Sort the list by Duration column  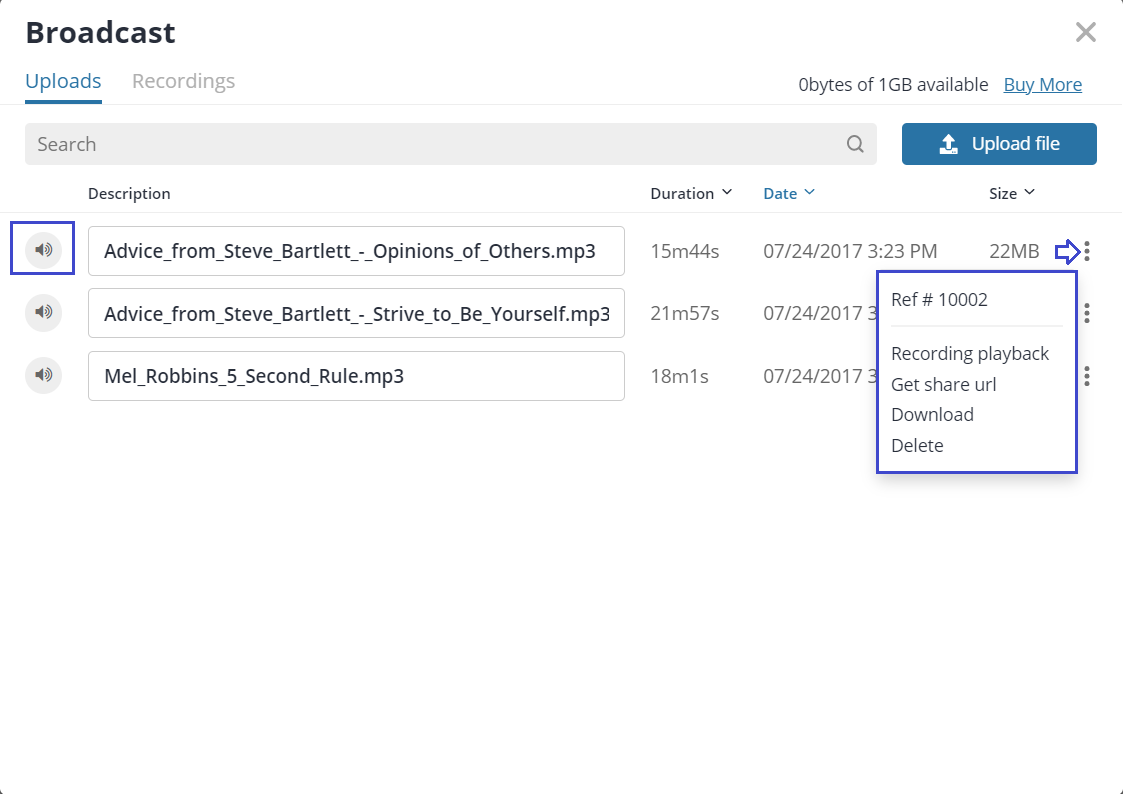pos(690,193)
